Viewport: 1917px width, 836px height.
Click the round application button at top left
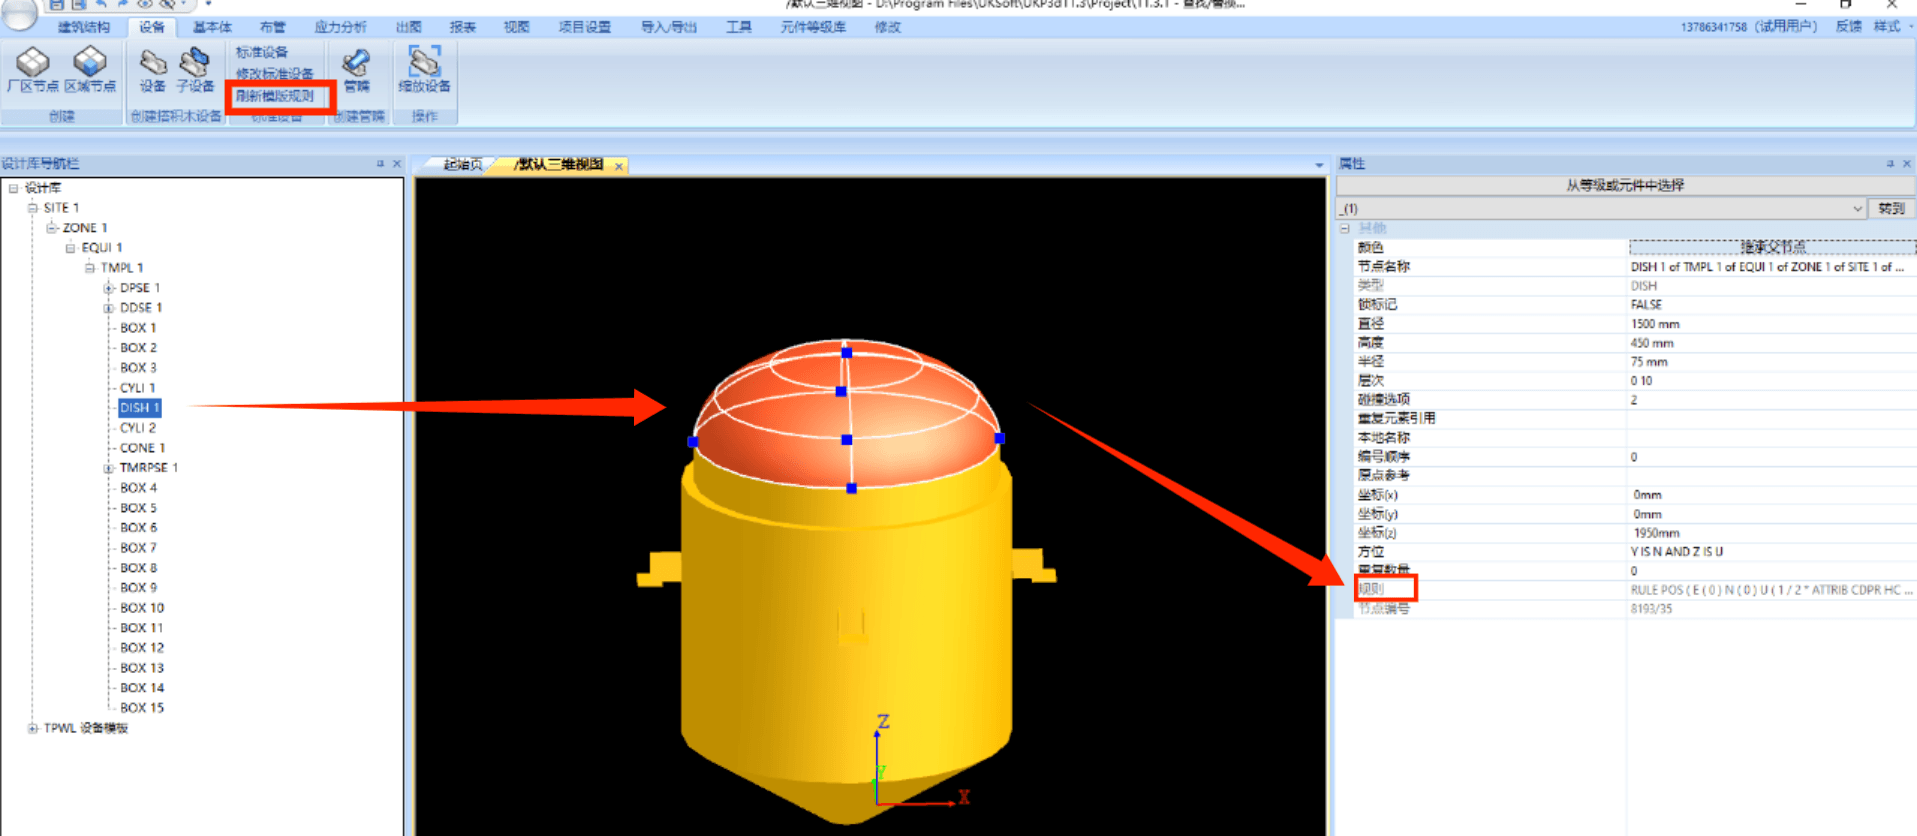coord(18,10)
